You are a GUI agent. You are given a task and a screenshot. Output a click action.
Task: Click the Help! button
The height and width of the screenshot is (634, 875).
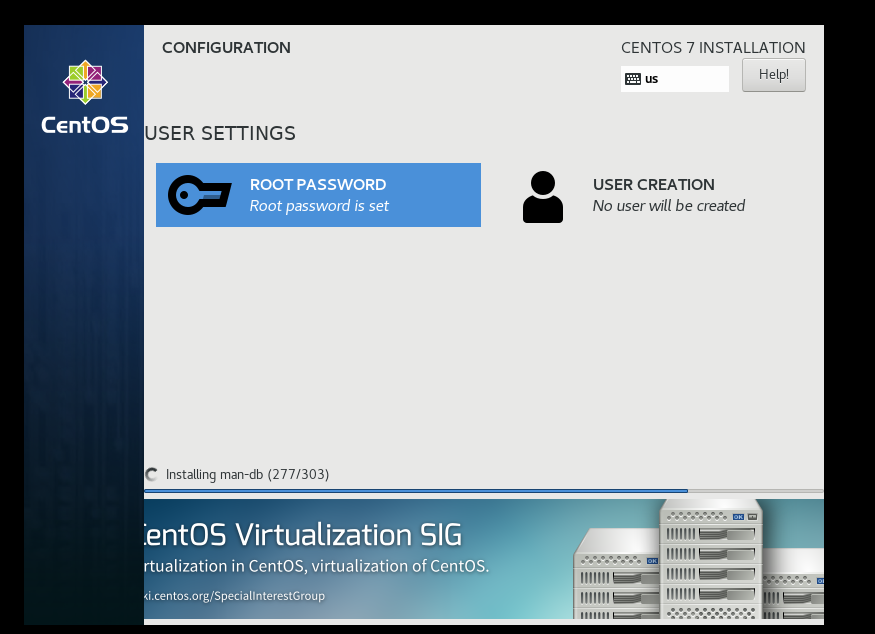pos(773,75)
